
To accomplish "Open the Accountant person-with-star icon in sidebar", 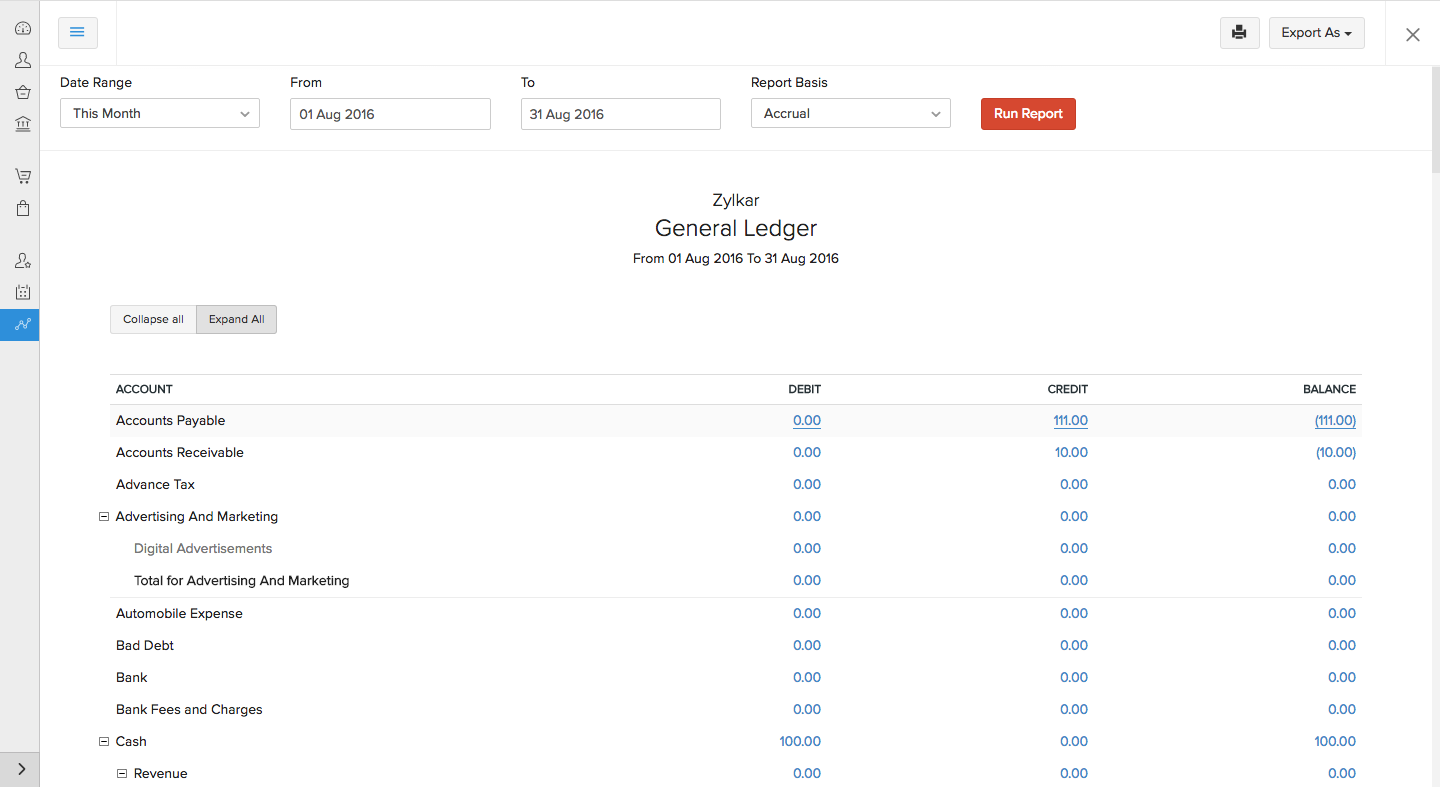I will coord(22,261).
